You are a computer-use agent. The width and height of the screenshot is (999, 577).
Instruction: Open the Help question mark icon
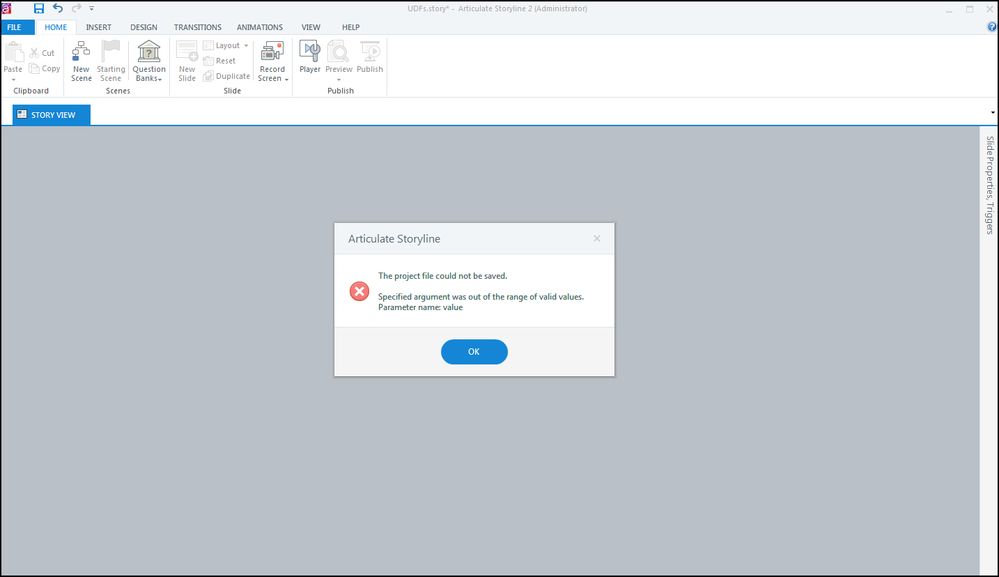tap(991, 27)
